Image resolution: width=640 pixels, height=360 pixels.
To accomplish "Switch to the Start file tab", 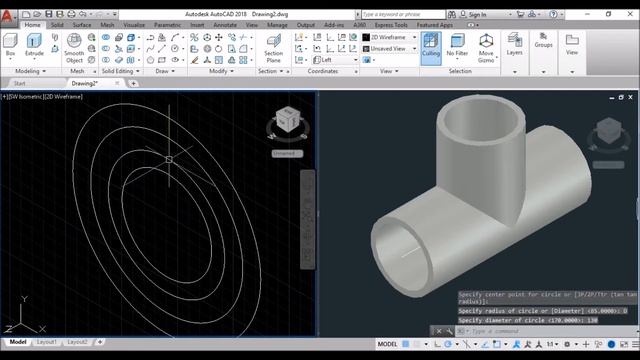I will tap(20, 83).
